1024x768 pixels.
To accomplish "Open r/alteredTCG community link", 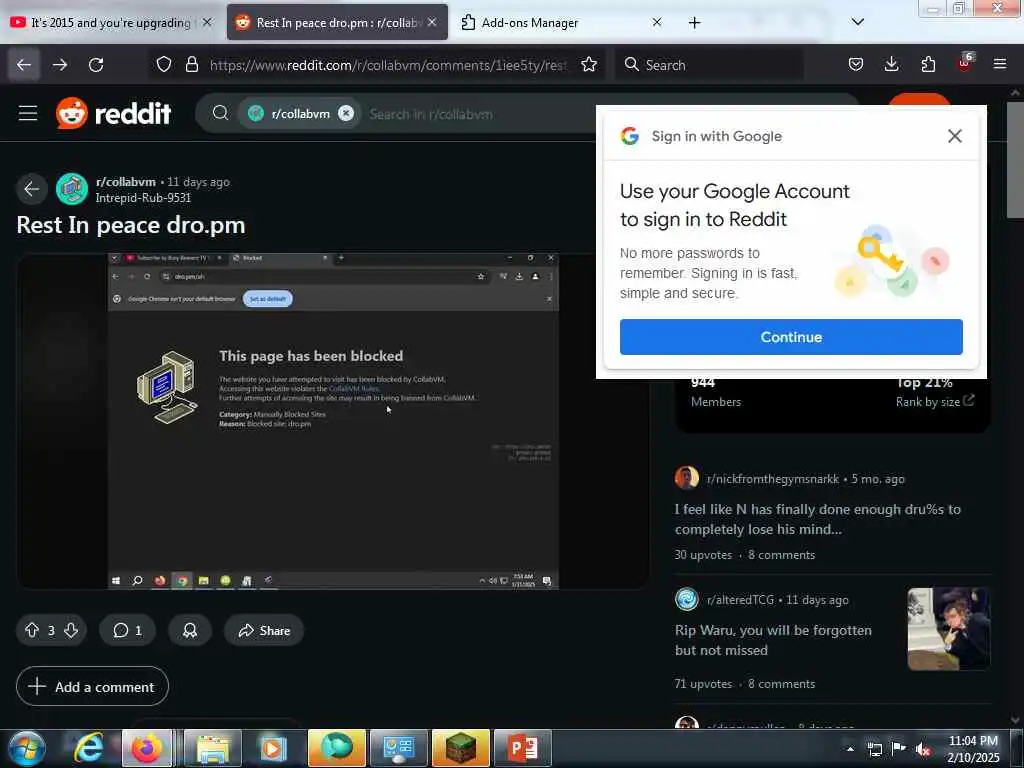I will (740, 600).
